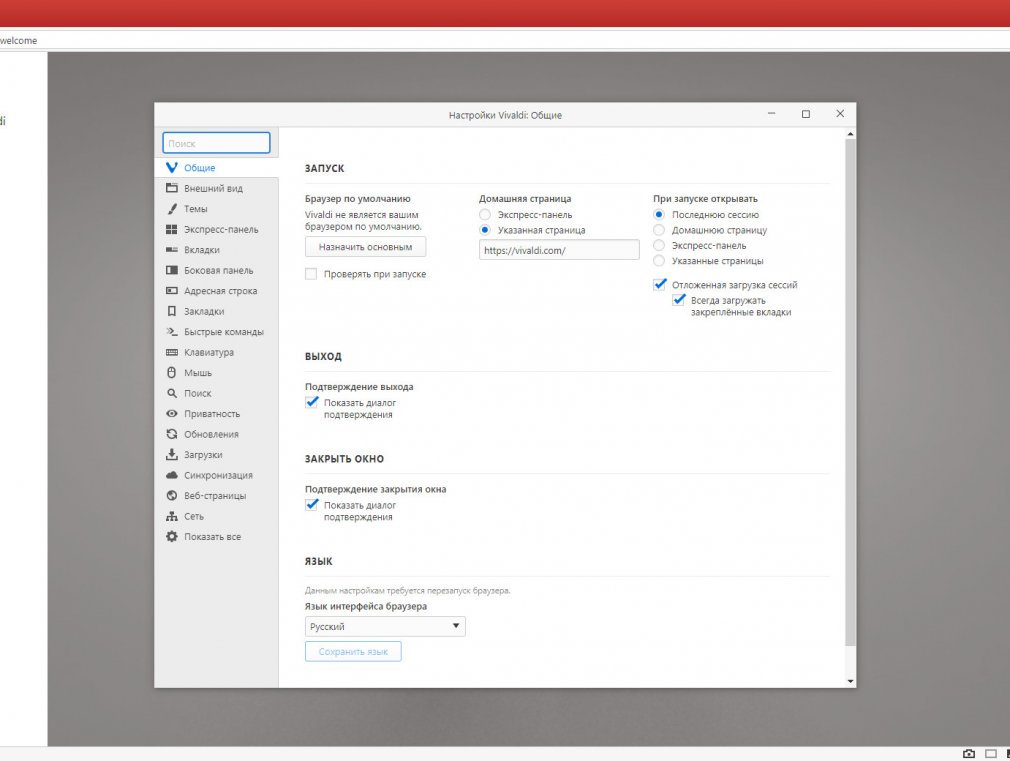Enable the Проверять при запуске checkbox
This screenshot has height=761, width=1010.
pos(311,274)
